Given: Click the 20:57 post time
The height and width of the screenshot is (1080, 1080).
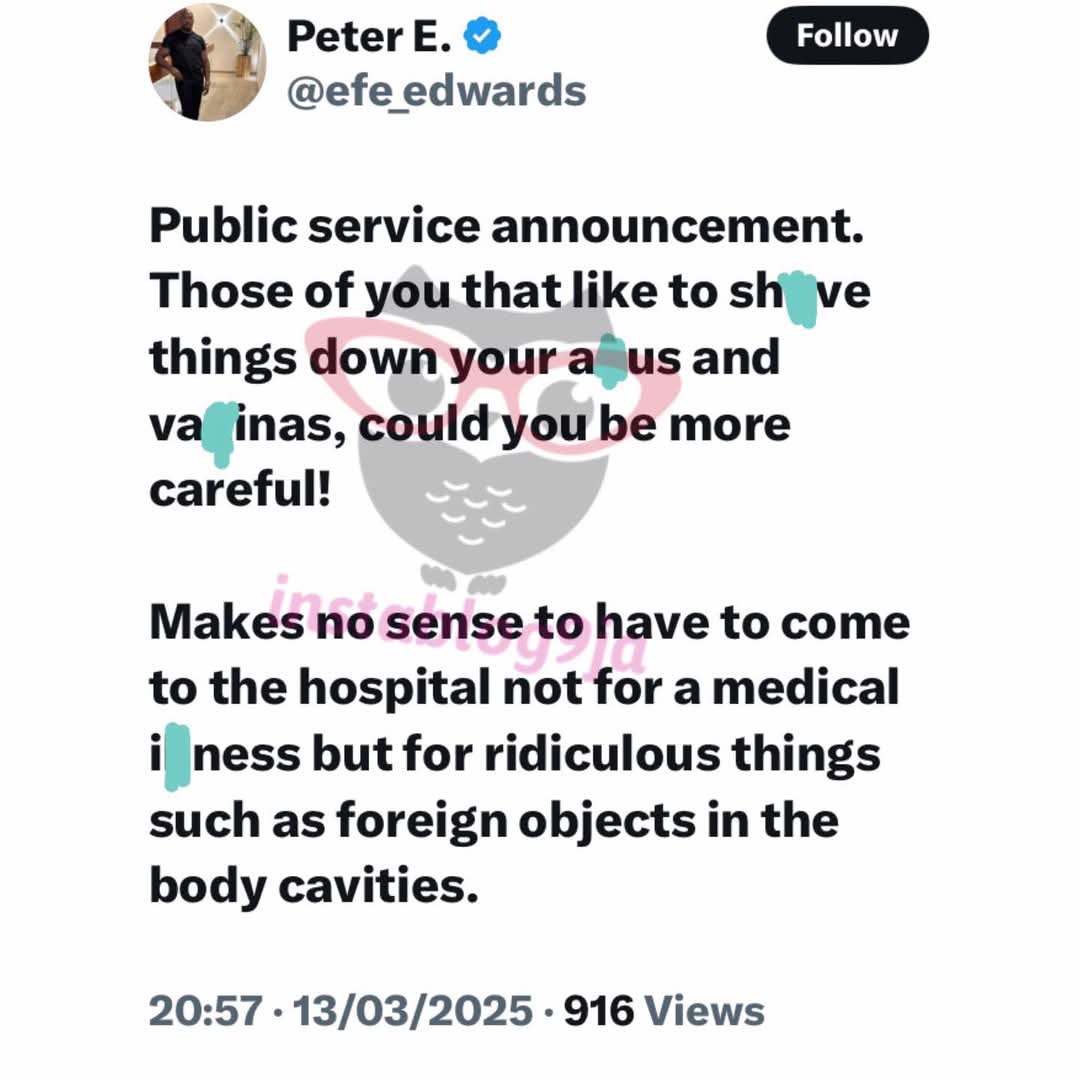Looking at the screenshot, I should (x=205, y=1010).
